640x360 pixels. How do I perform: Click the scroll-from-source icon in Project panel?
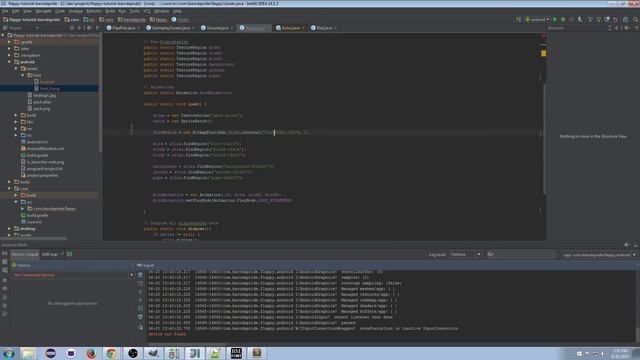72,28
